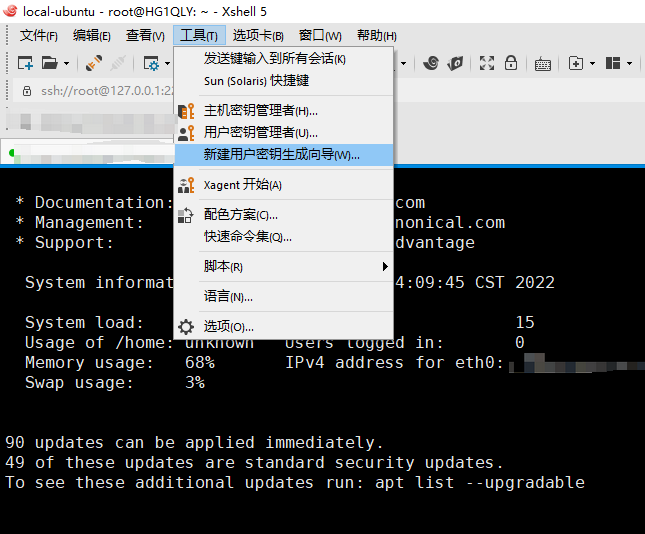
Task: Click the address bar lock icon
Action: pos(27,91)
